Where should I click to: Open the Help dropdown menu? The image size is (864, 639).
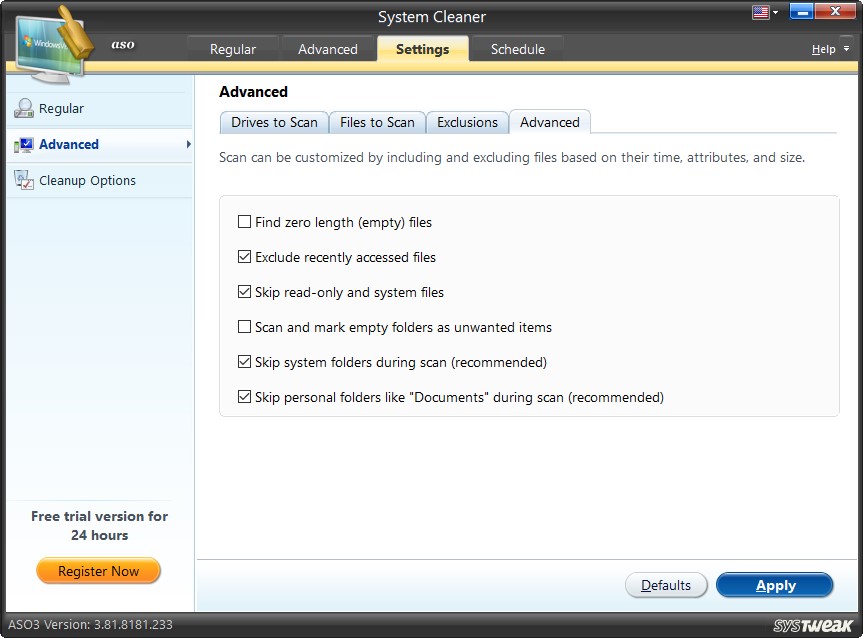826,48
